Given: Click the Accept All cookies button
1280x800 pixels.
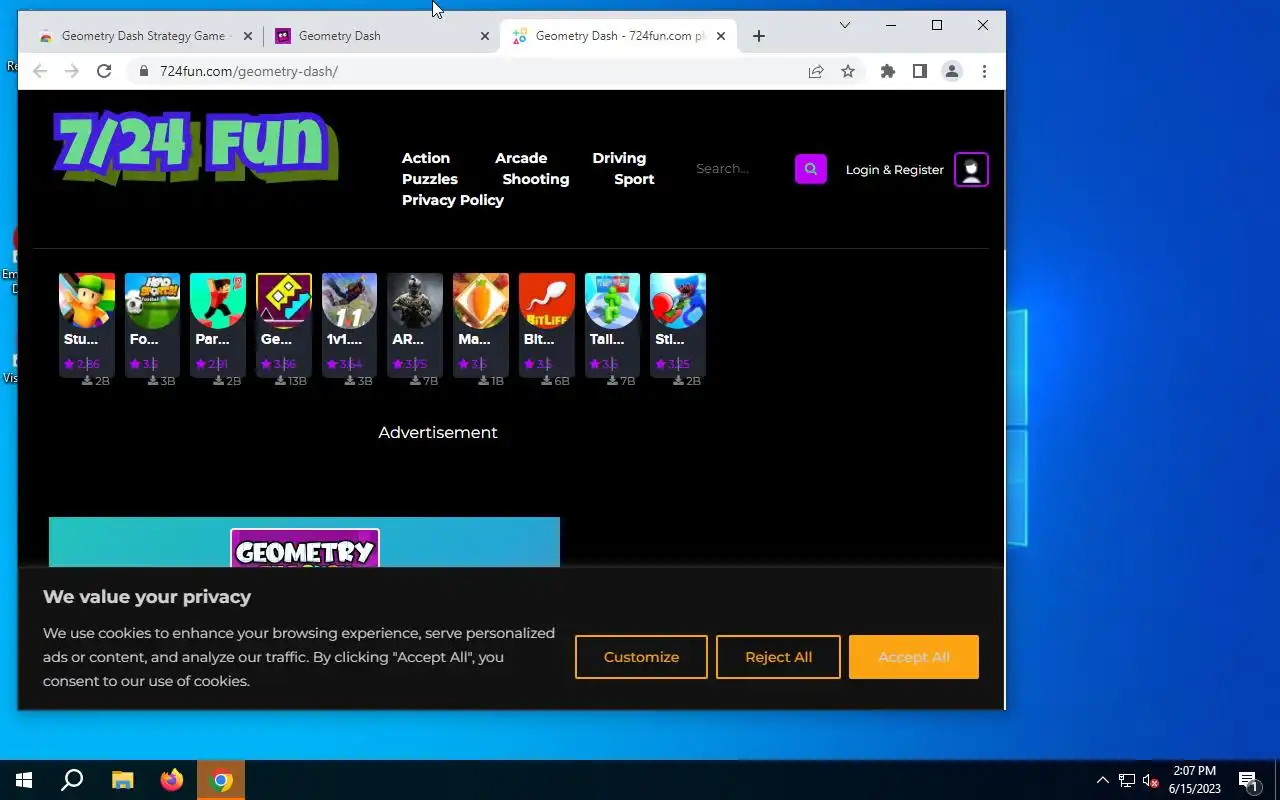Looking at the screenshot, I should point(914,657).
